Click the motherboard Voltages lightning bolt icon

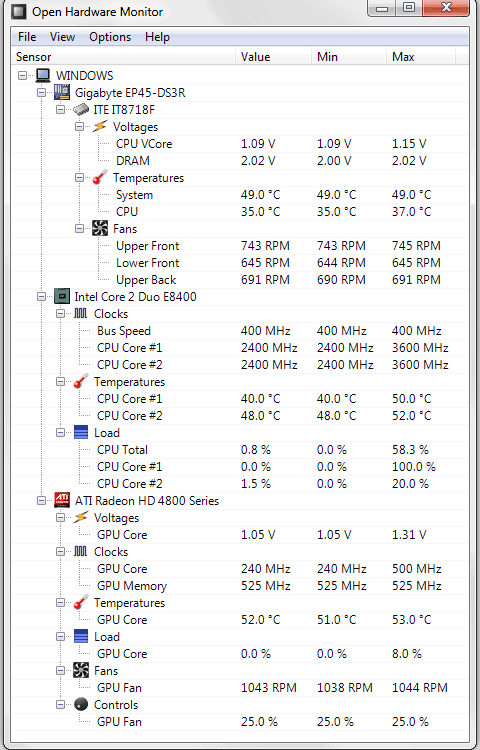(x=100, y=127)
